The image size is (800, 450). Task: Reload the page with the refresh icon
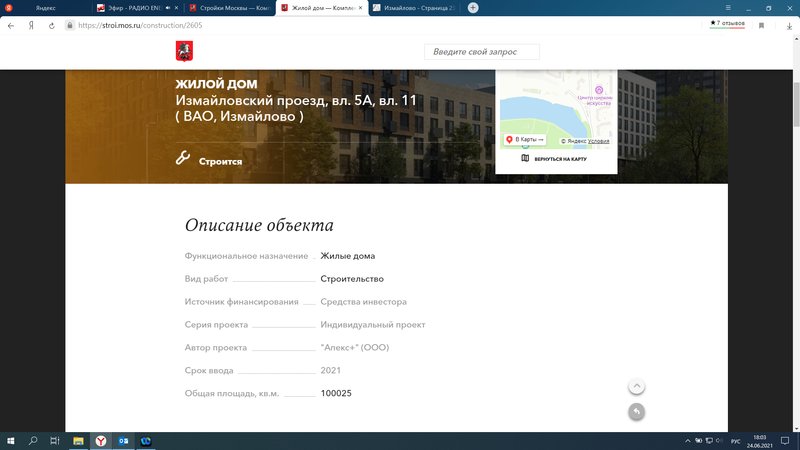tap(52, 26)
